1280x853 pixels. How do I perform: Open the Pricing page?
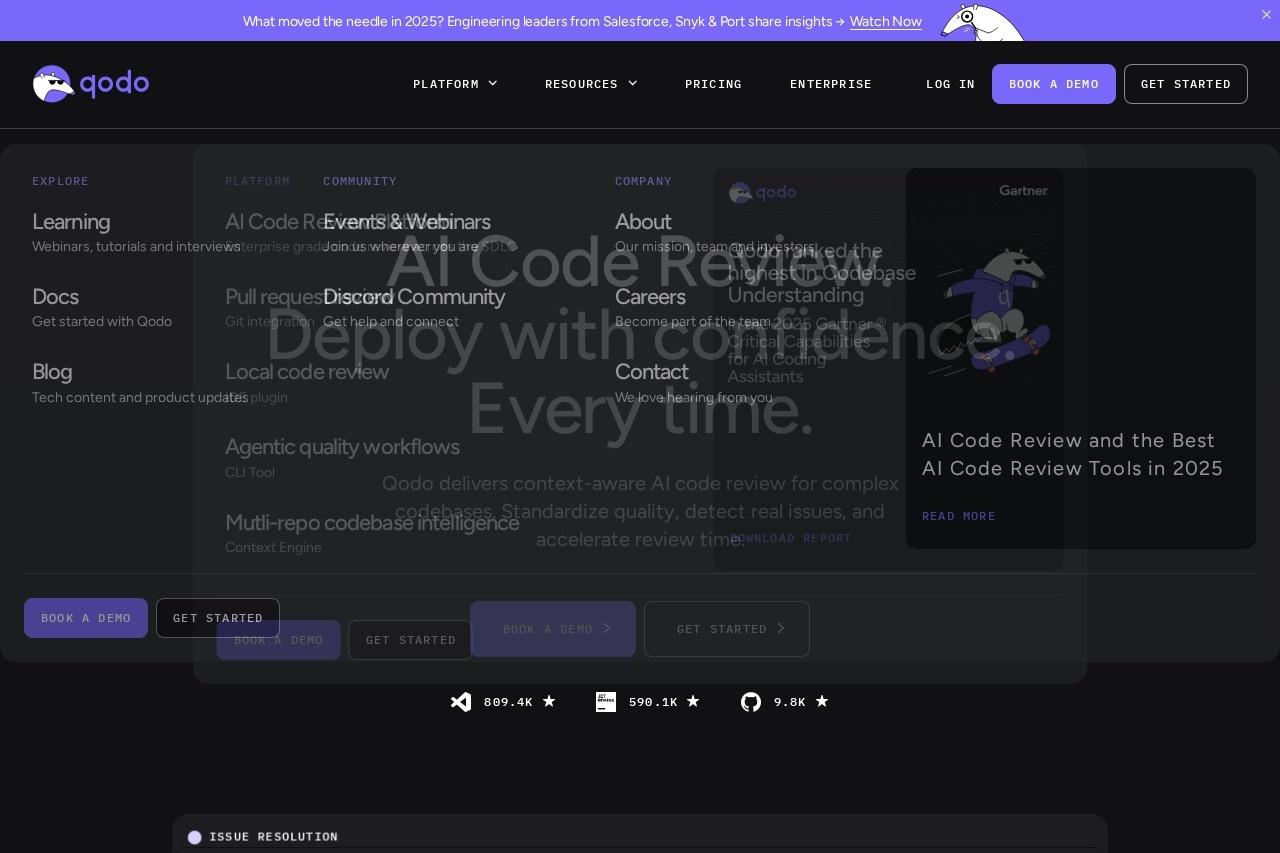click(713, 84)
